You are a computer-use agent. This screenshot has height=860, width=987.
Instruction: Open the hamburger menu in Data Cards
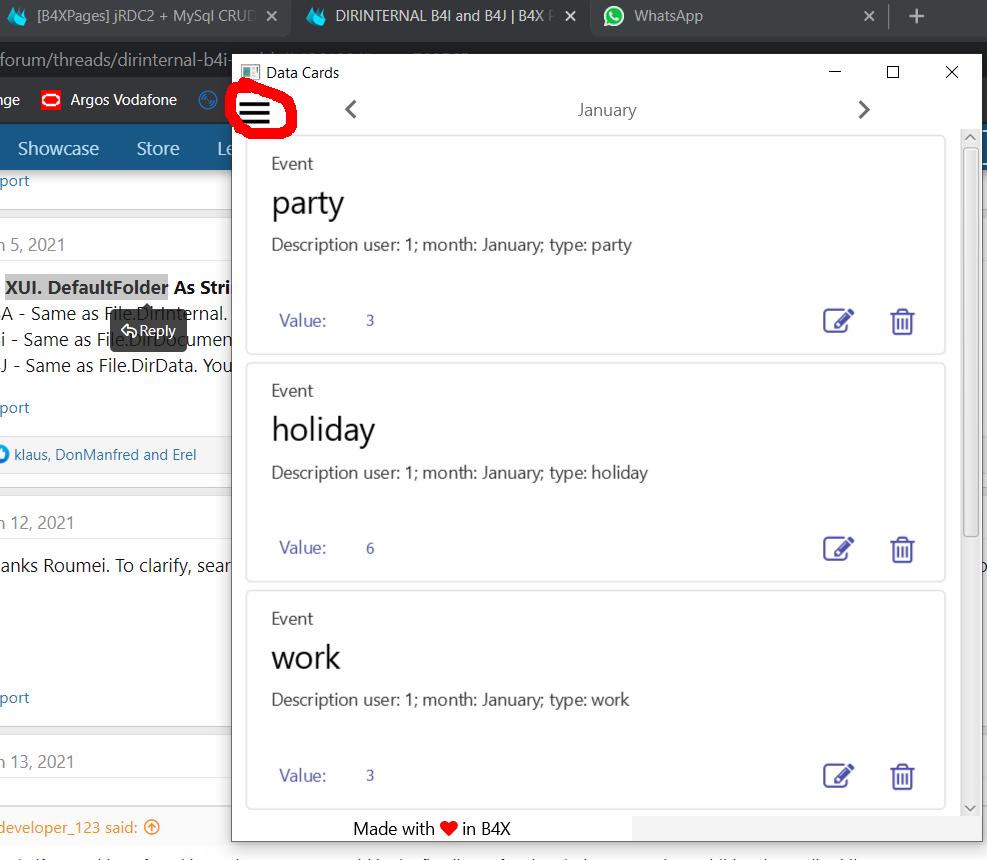point(254,112)
